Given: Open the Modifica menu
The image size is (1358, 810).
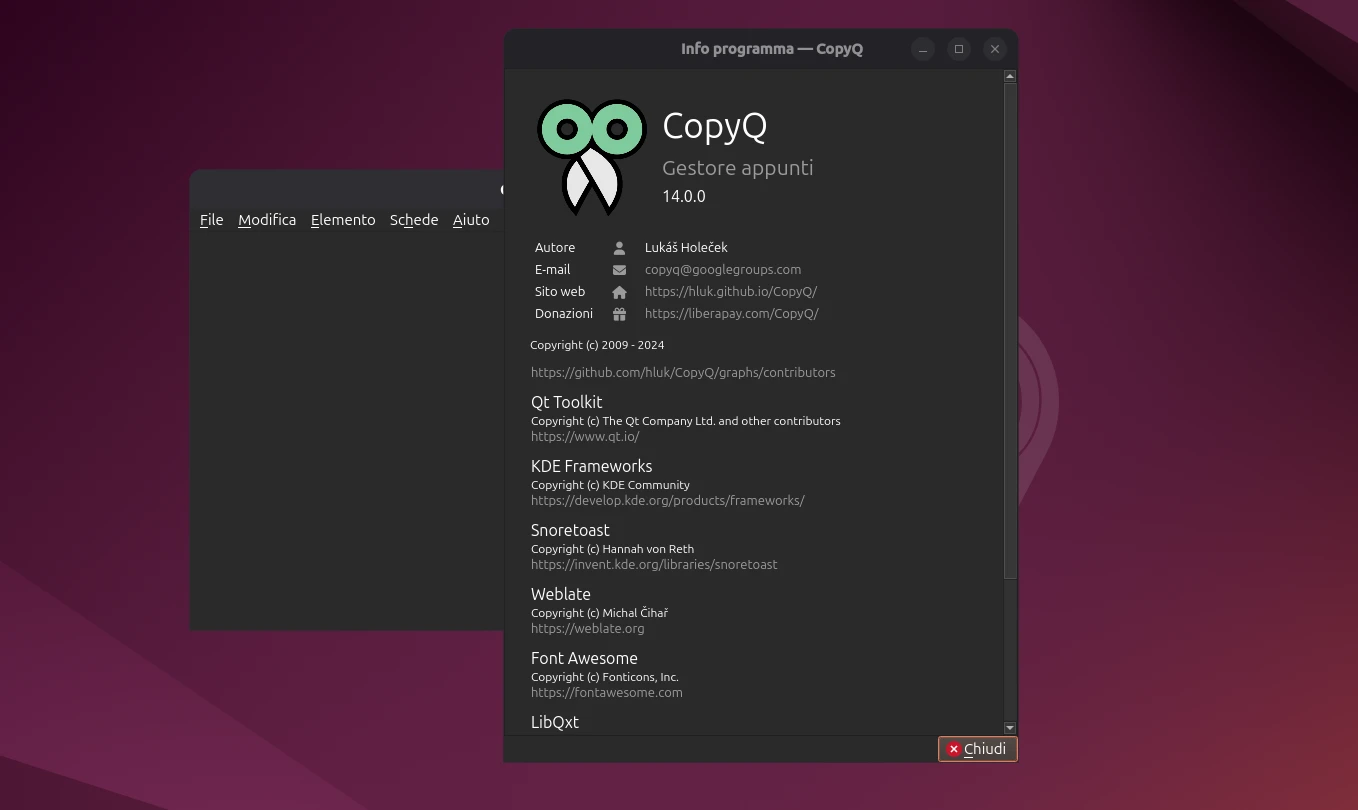Looking at the screenshot, I should [266, 220].
